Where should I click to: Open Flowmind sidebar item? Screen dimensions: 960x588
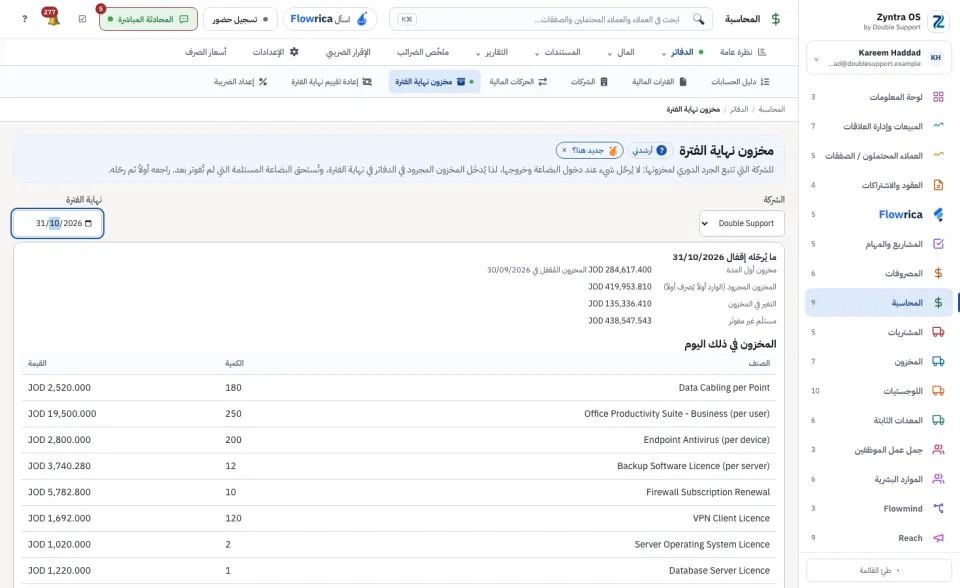tap(879, 508)
